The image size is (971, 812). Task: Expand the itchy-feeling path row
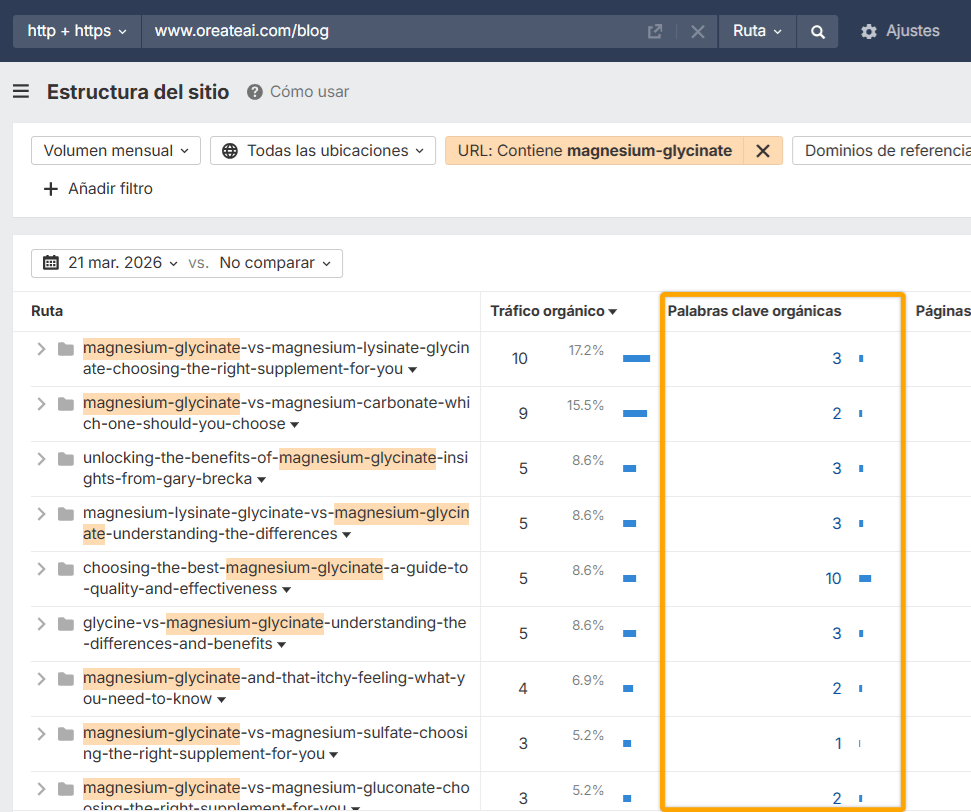(41, 679)
